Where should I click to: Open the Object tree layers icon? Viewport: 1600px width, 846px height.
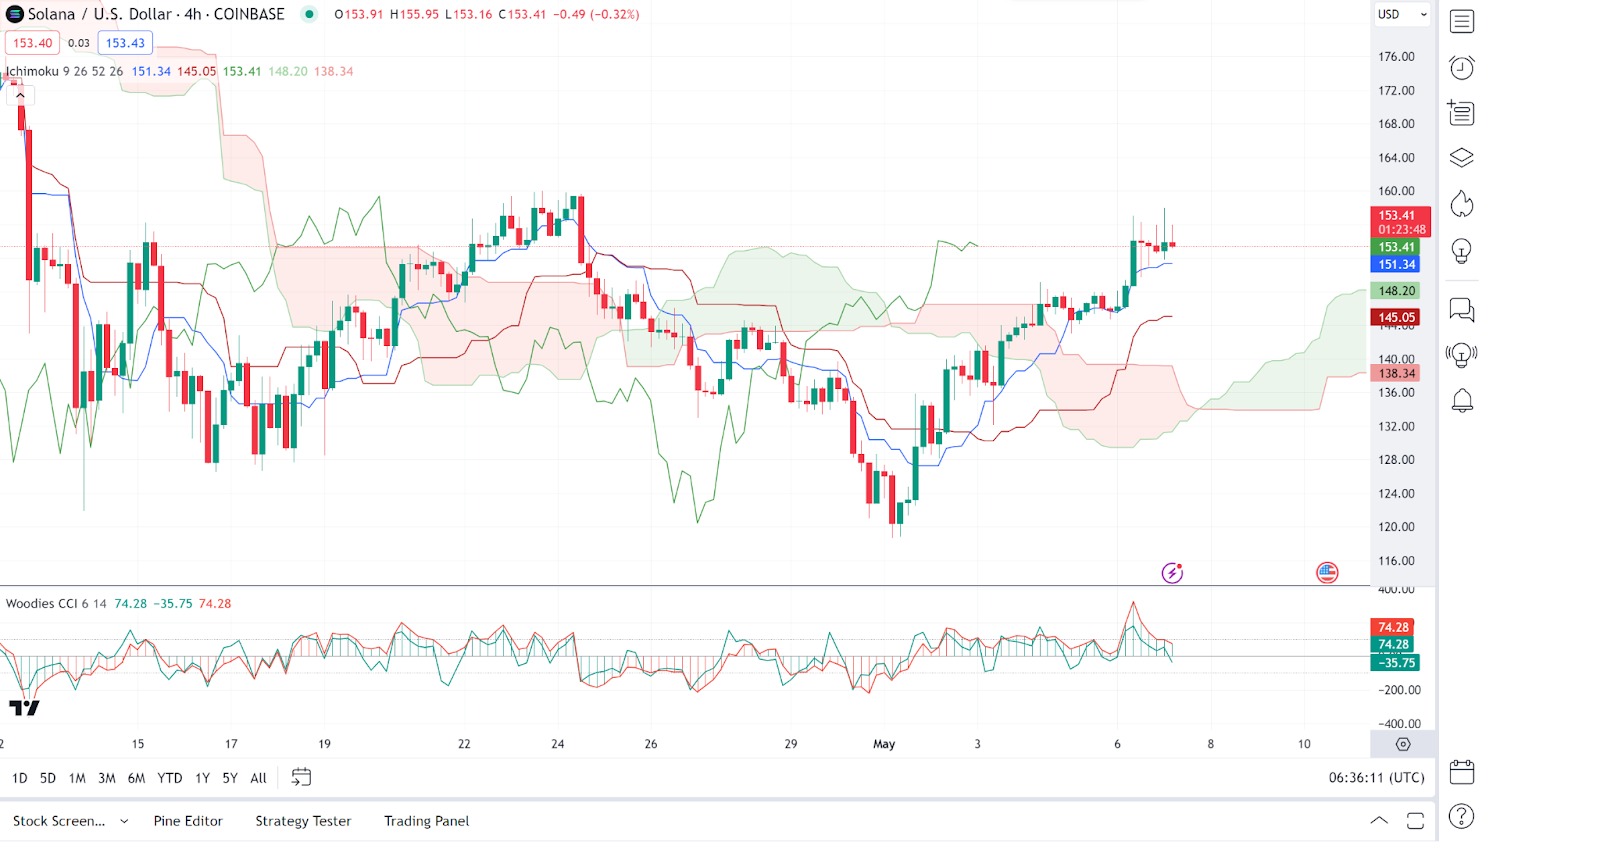(x=1461, y=158)
